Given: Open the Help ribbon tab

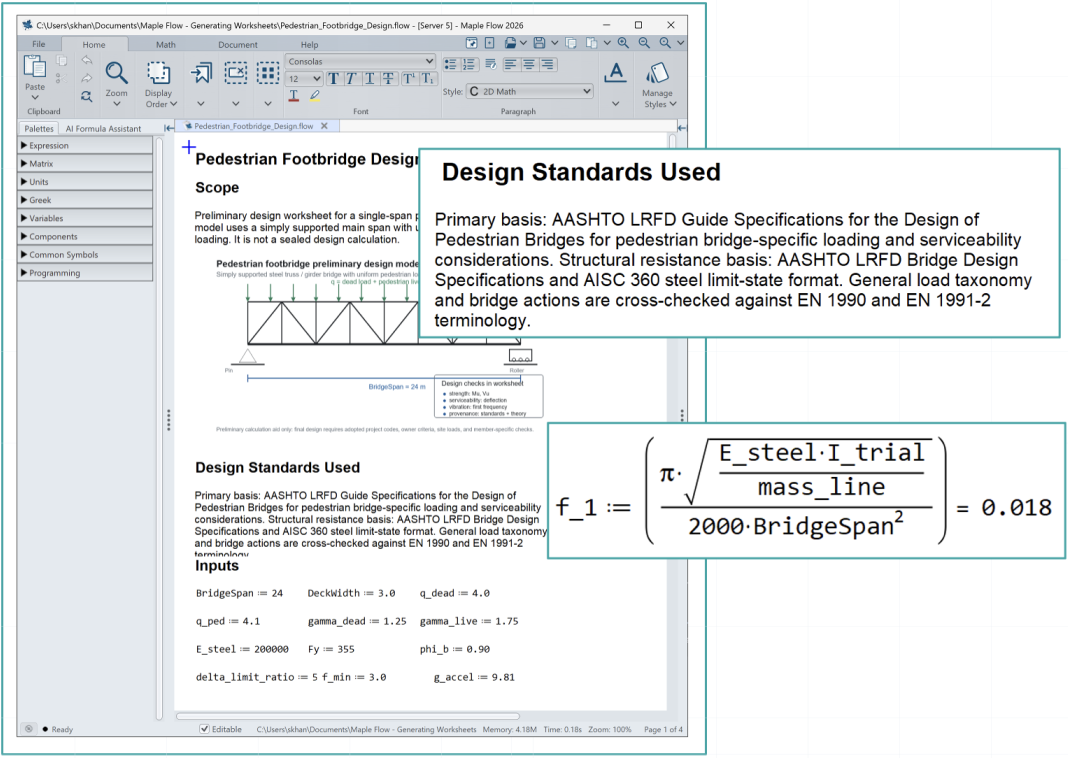Looking at the screenshot, I should (x=309, y=45).
